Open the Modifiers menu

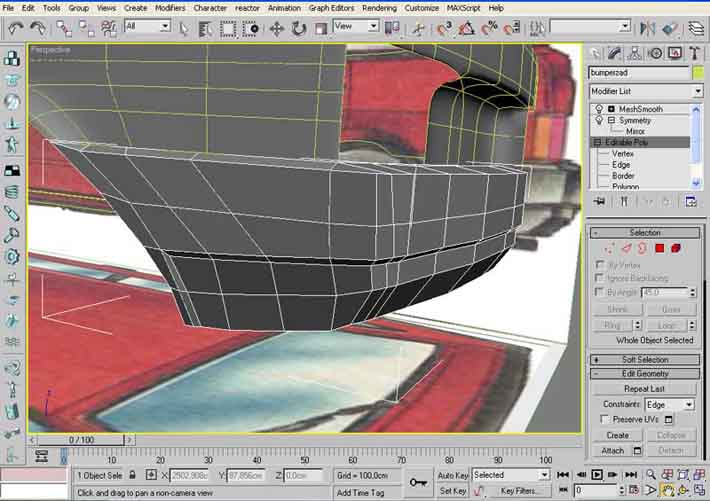(169, 7)
